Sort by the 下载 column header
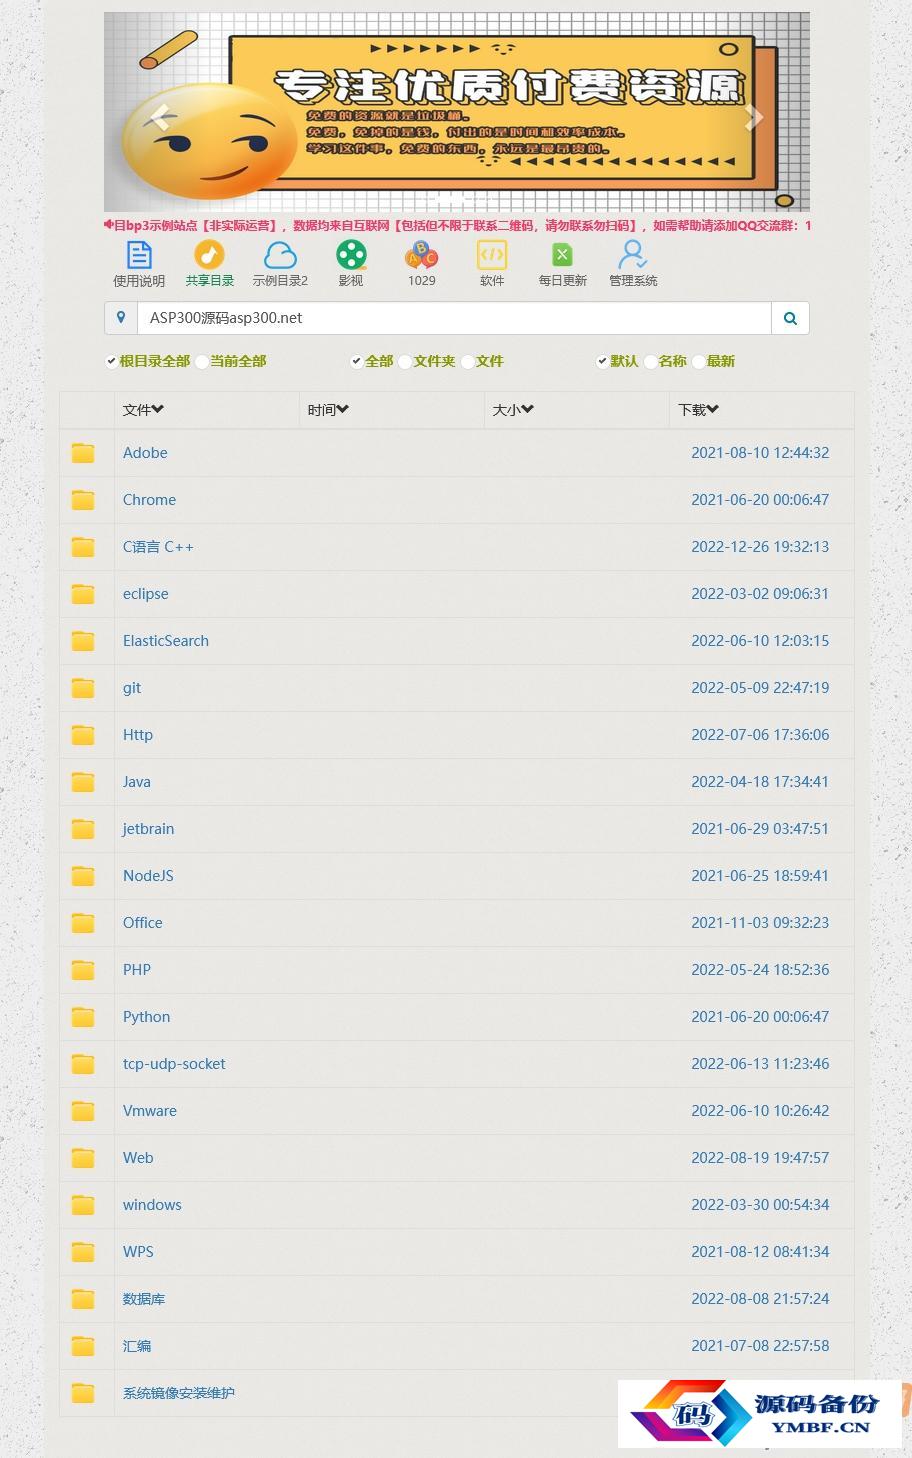This screenshot has width=912, height=1458. (698, 410)
